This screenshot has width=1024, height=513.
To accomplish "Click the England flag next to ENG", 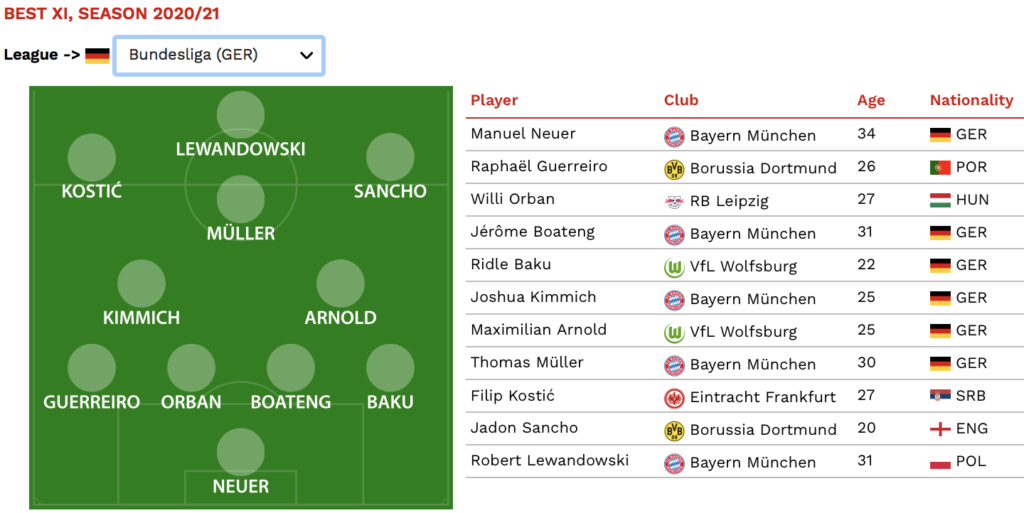I will click(940, 429).
